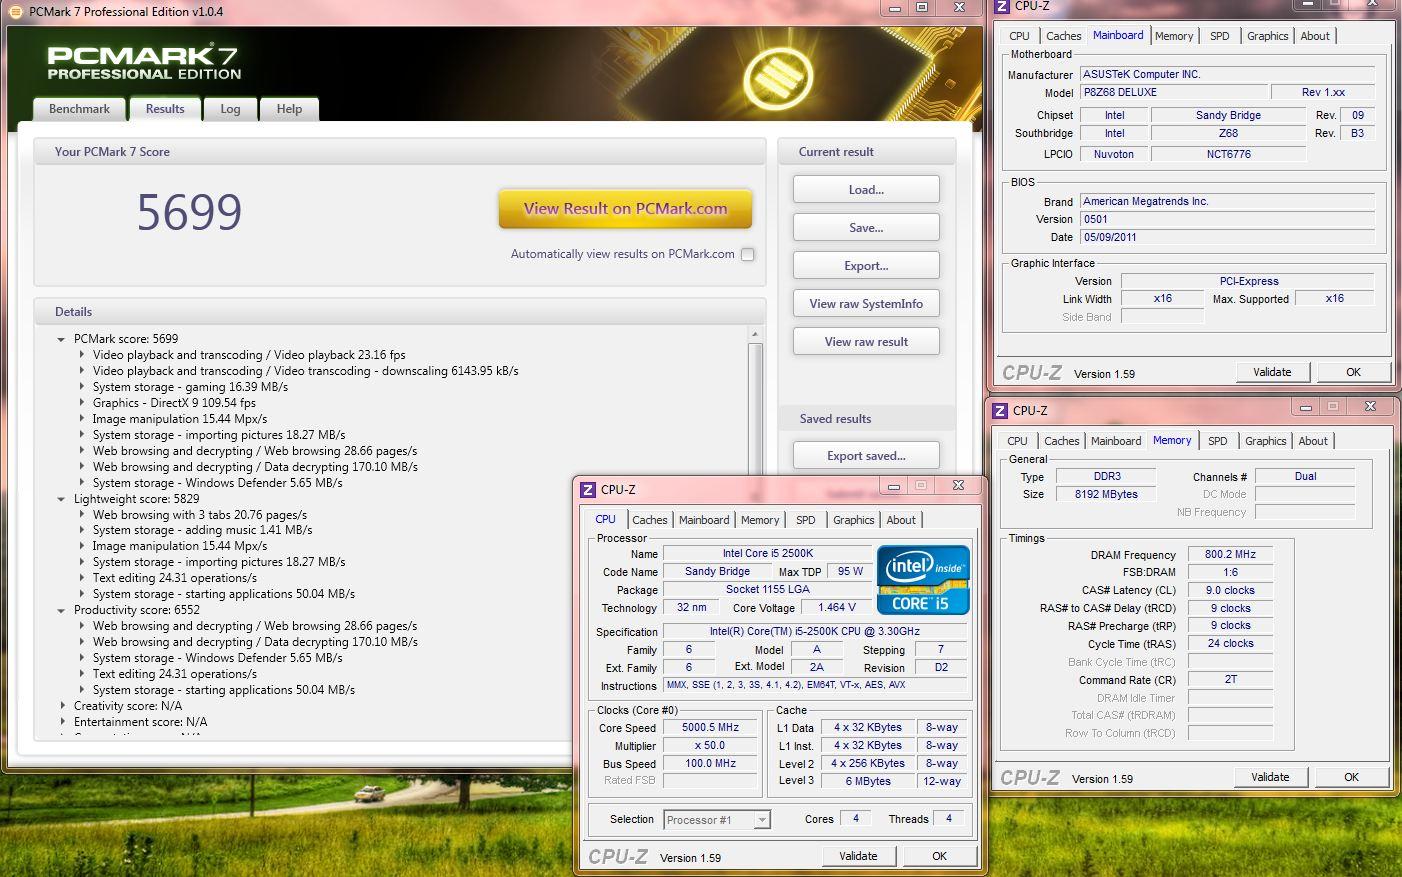Open the About tab in CPU-Z CPU window
This screenshot has height=877, width=1402.
(901, 520)
